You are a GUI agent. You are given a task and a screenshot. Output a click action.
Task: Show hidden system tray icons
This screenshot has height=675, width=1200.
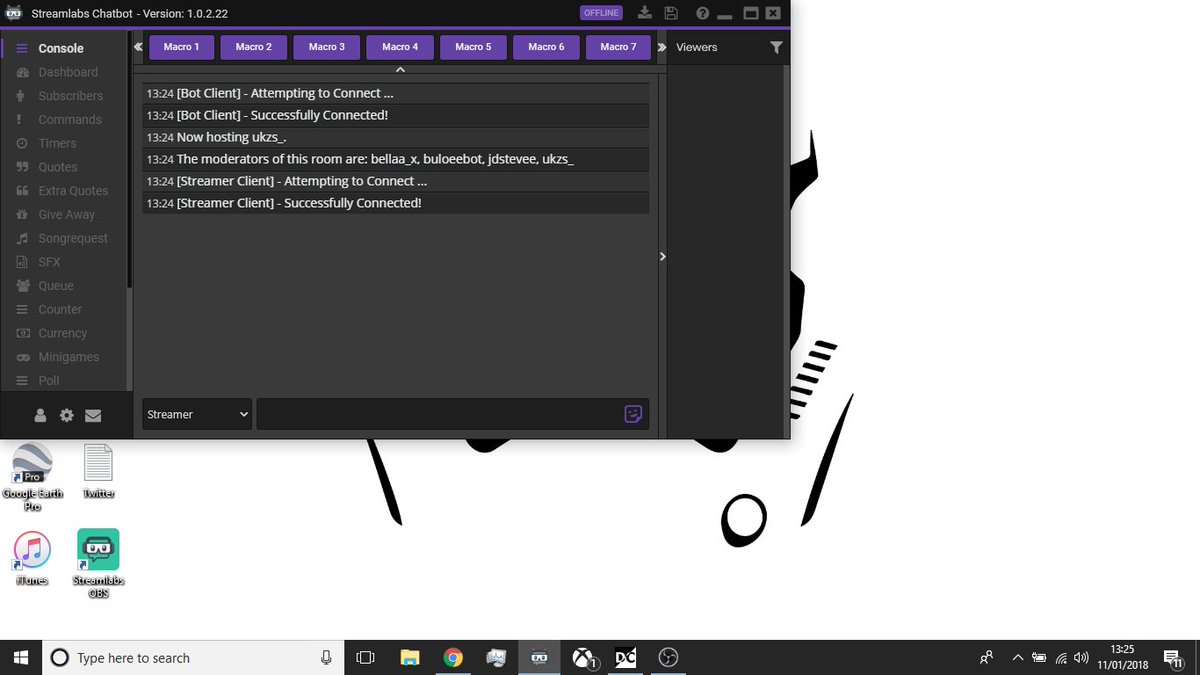pyautogui.click(x=1018, y=658)
